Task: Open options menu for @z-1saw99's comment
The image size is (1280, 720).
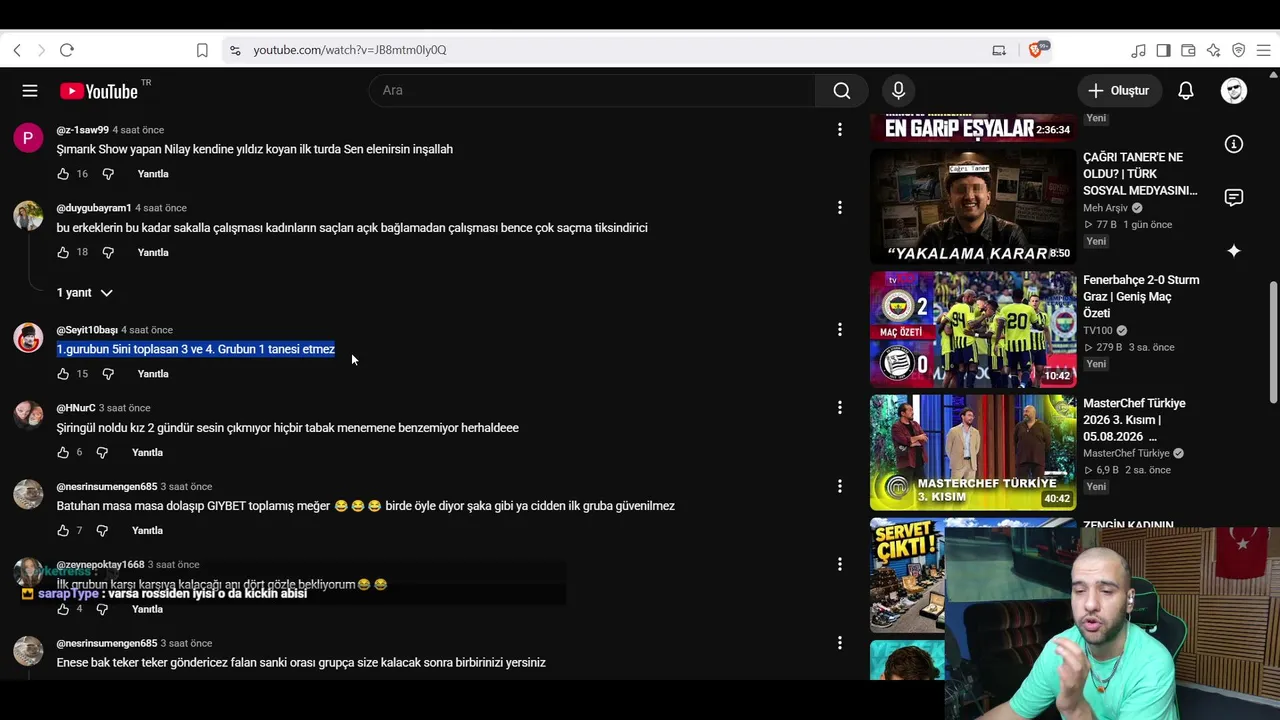Action: 840,129
